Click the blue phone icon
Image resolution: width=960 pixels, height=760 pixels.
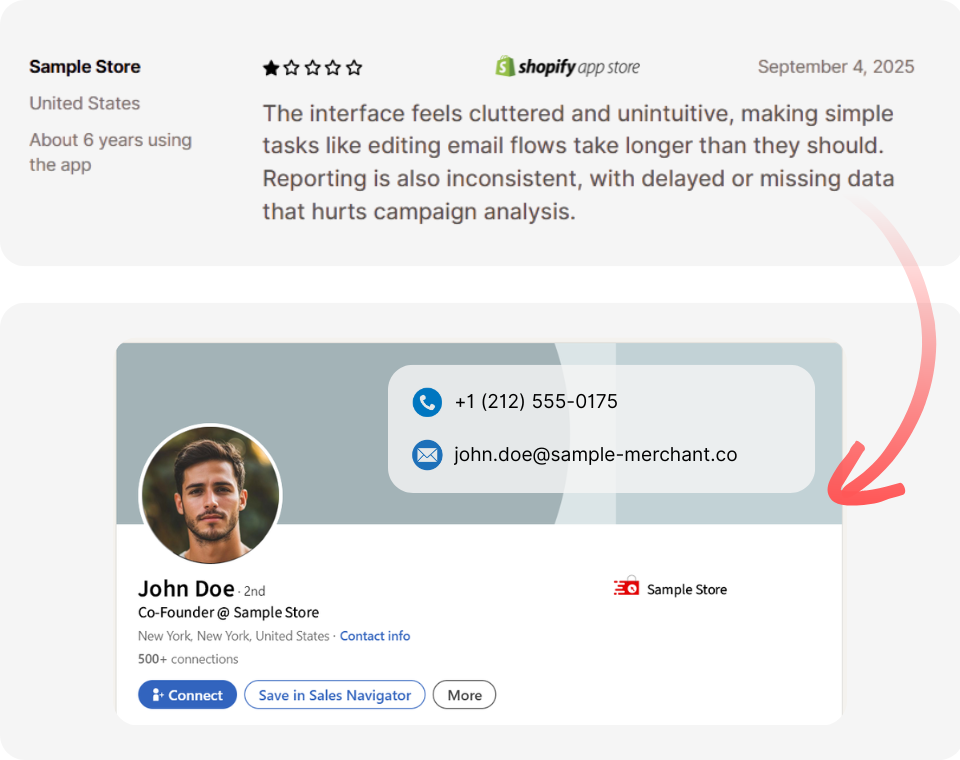pos(427,402)
